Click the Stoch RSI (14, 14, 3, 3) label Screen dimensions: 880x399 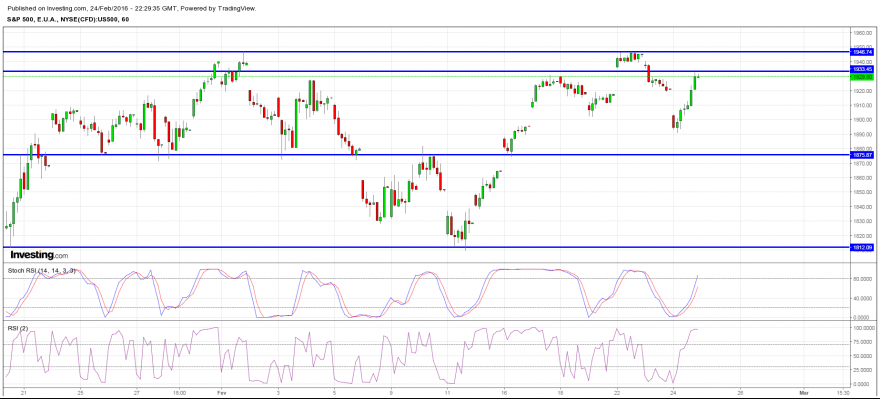42,270
